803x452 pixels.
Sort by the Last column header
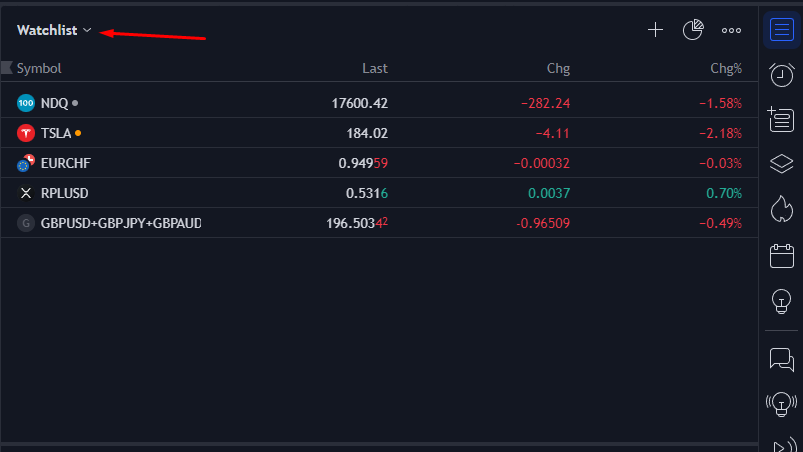[375, 68]
